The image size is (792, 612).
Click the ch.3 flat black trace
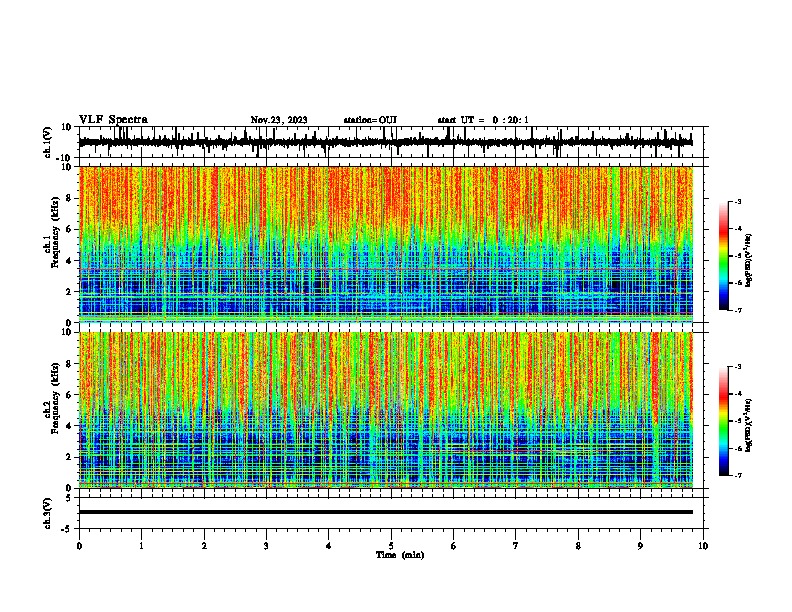point(386,512)
